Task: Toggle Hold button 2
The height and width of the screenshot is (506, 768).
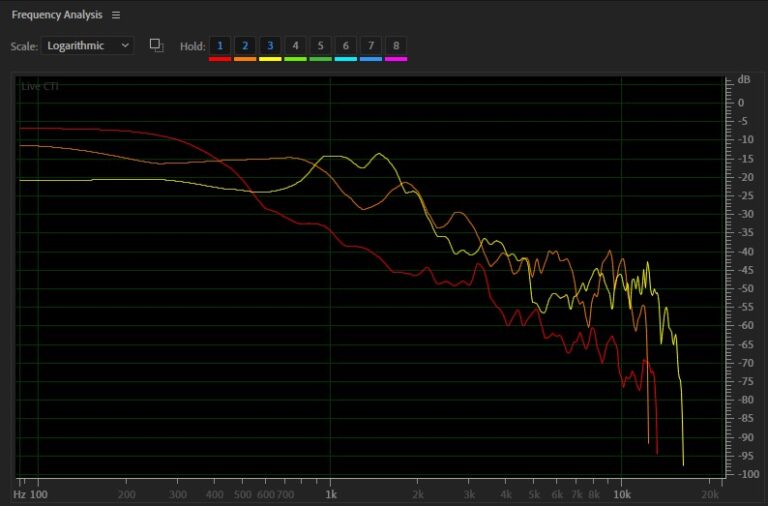Action: point(245,46)
